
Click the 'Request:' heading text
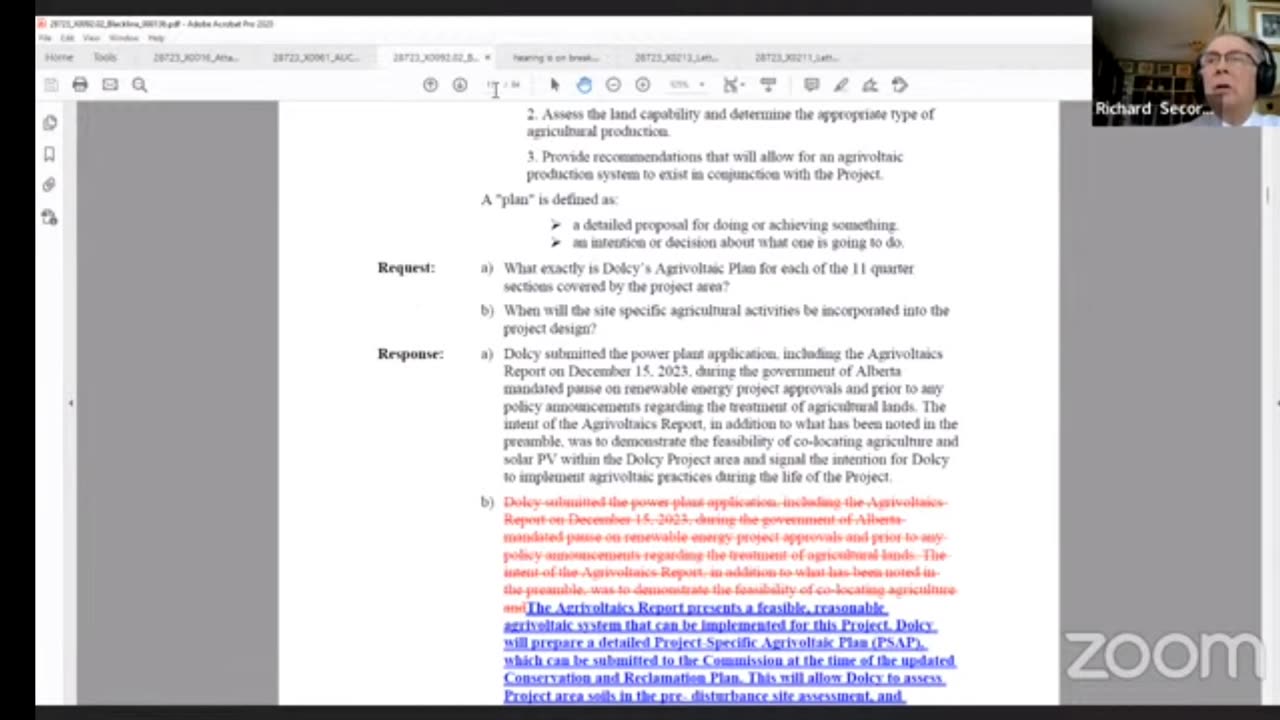click(406, 268)
